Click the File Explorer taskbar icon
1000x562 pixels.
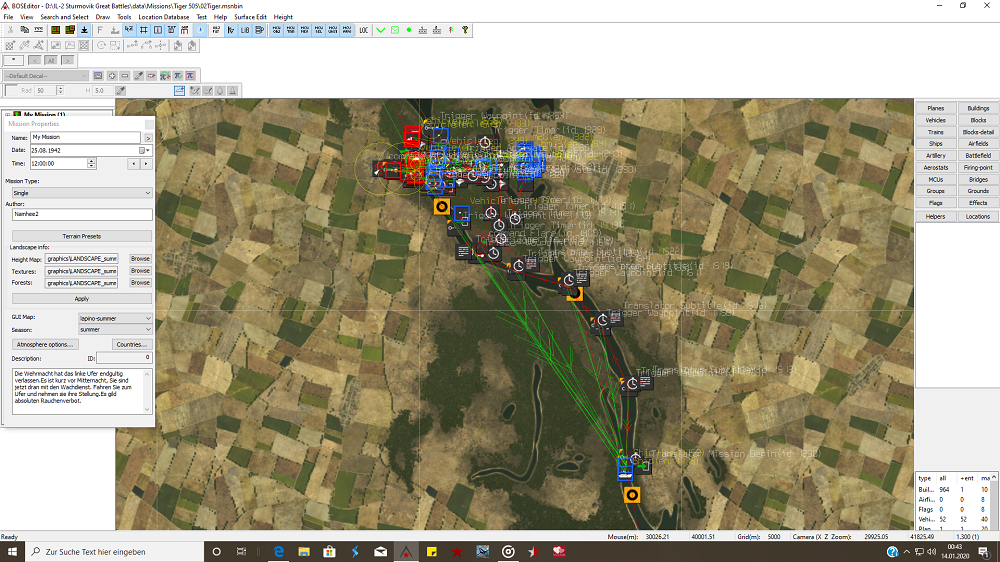tap(304, 552)
